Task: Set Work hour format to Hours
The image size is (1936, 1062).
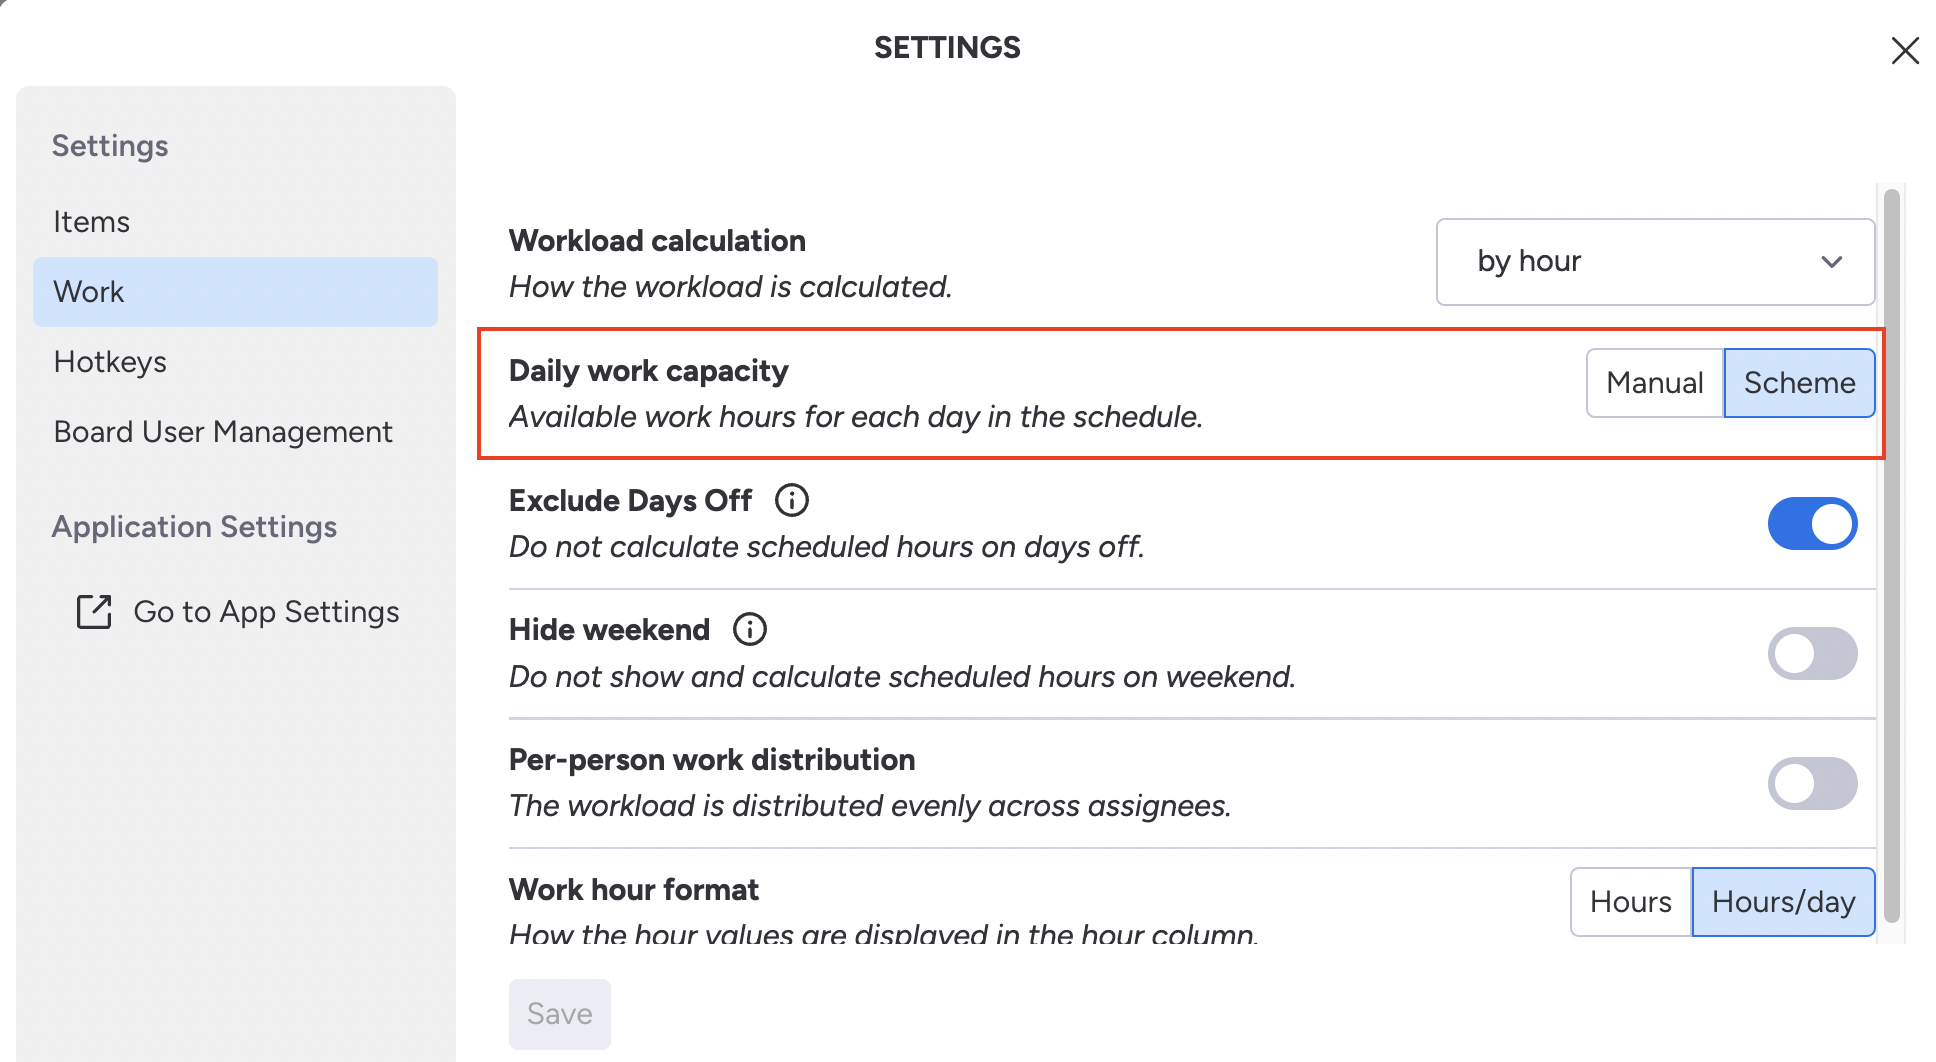Action: (x=1630, y=902)
